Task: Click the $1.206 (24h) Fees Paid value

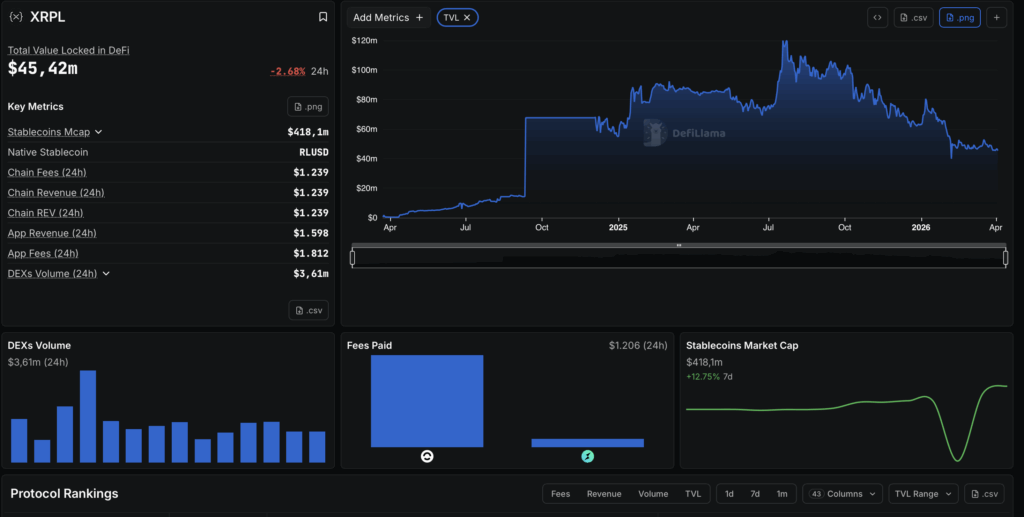Action: point(638,345)
